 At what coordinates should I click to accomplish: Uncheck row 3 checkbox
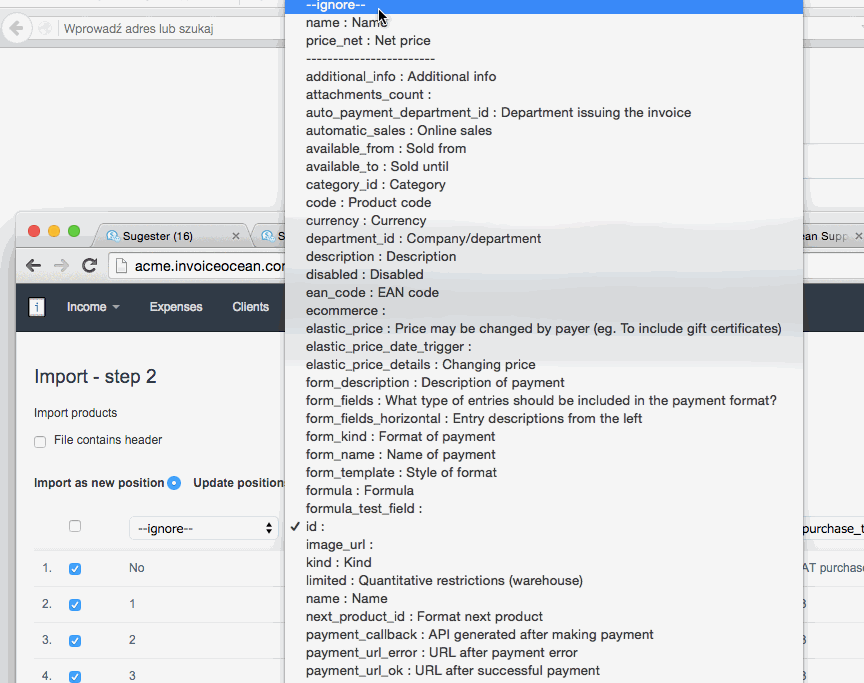pos(75,641)
